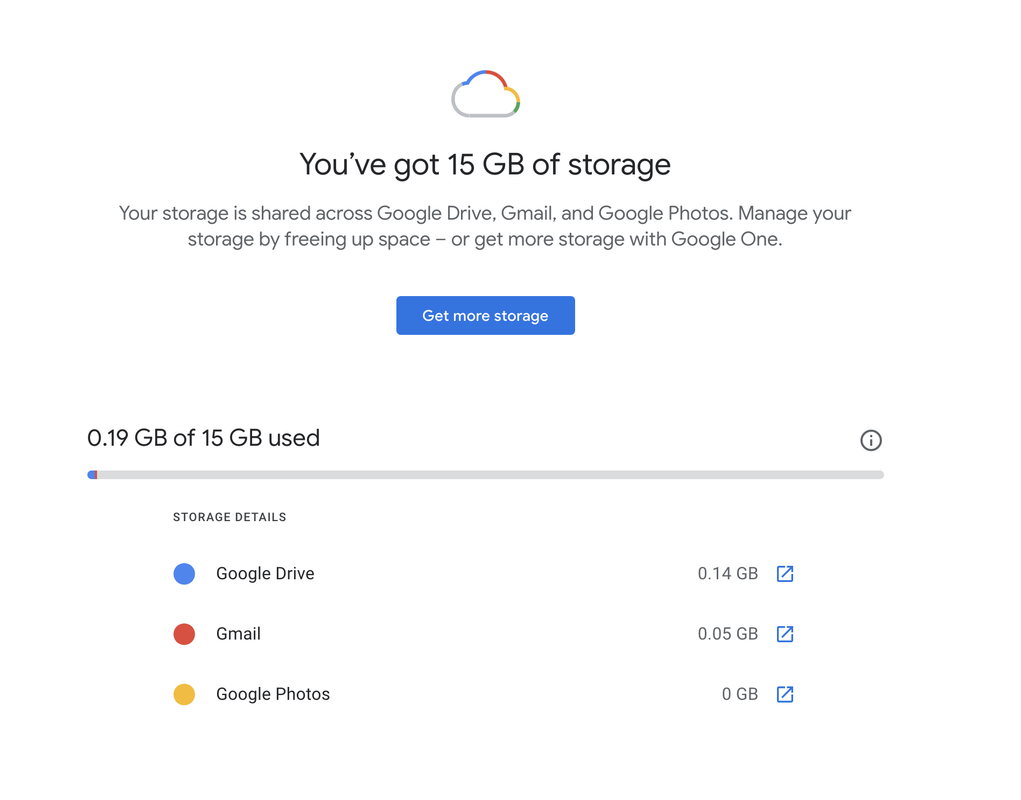Click the Google cloud logo icon
Viewport: 1021px width, 800px height.
click(x=486, y=94)
